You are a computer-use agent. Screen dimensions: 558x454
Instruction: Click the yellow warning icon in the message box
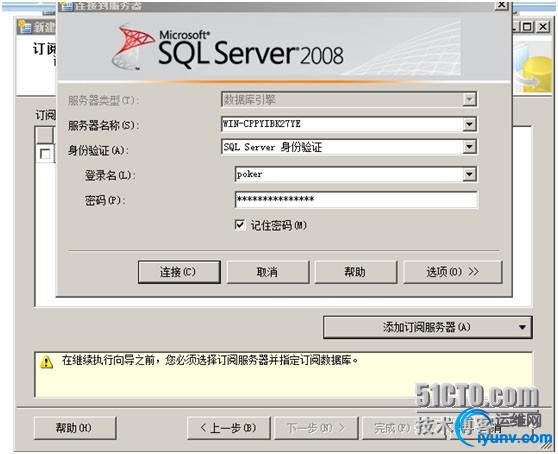[47, 362]
